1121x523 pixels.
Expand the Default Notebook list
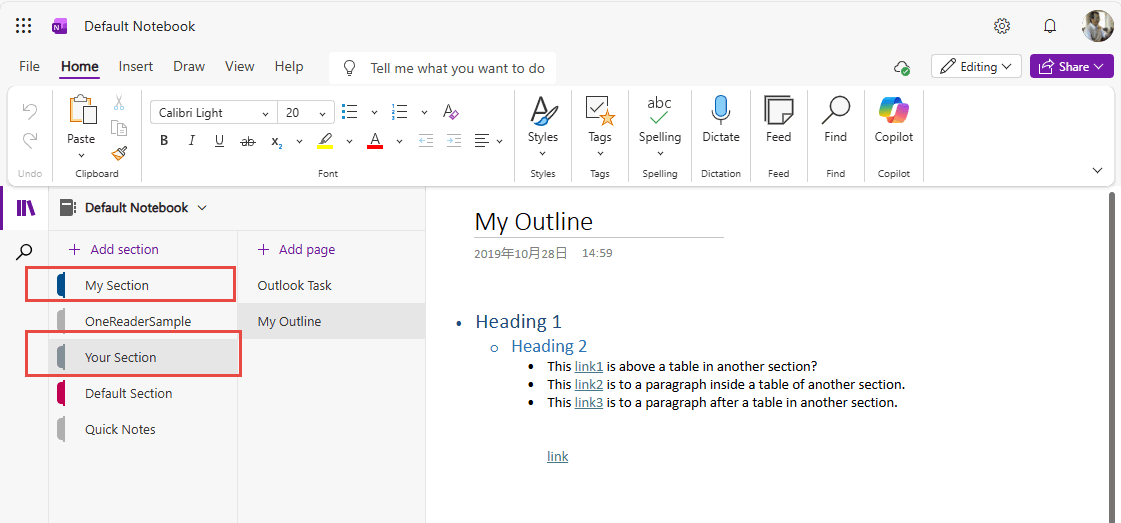pos(202,208)
